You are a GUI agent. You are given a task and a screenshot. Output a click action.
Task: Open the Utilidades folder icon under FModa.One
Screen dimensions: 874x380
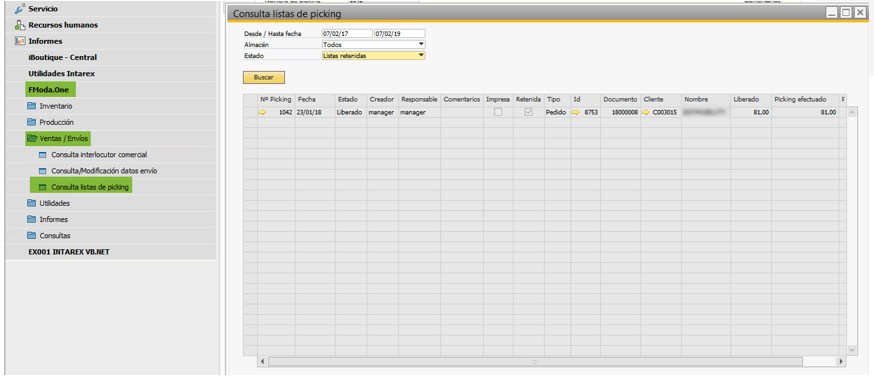point(32,203)
